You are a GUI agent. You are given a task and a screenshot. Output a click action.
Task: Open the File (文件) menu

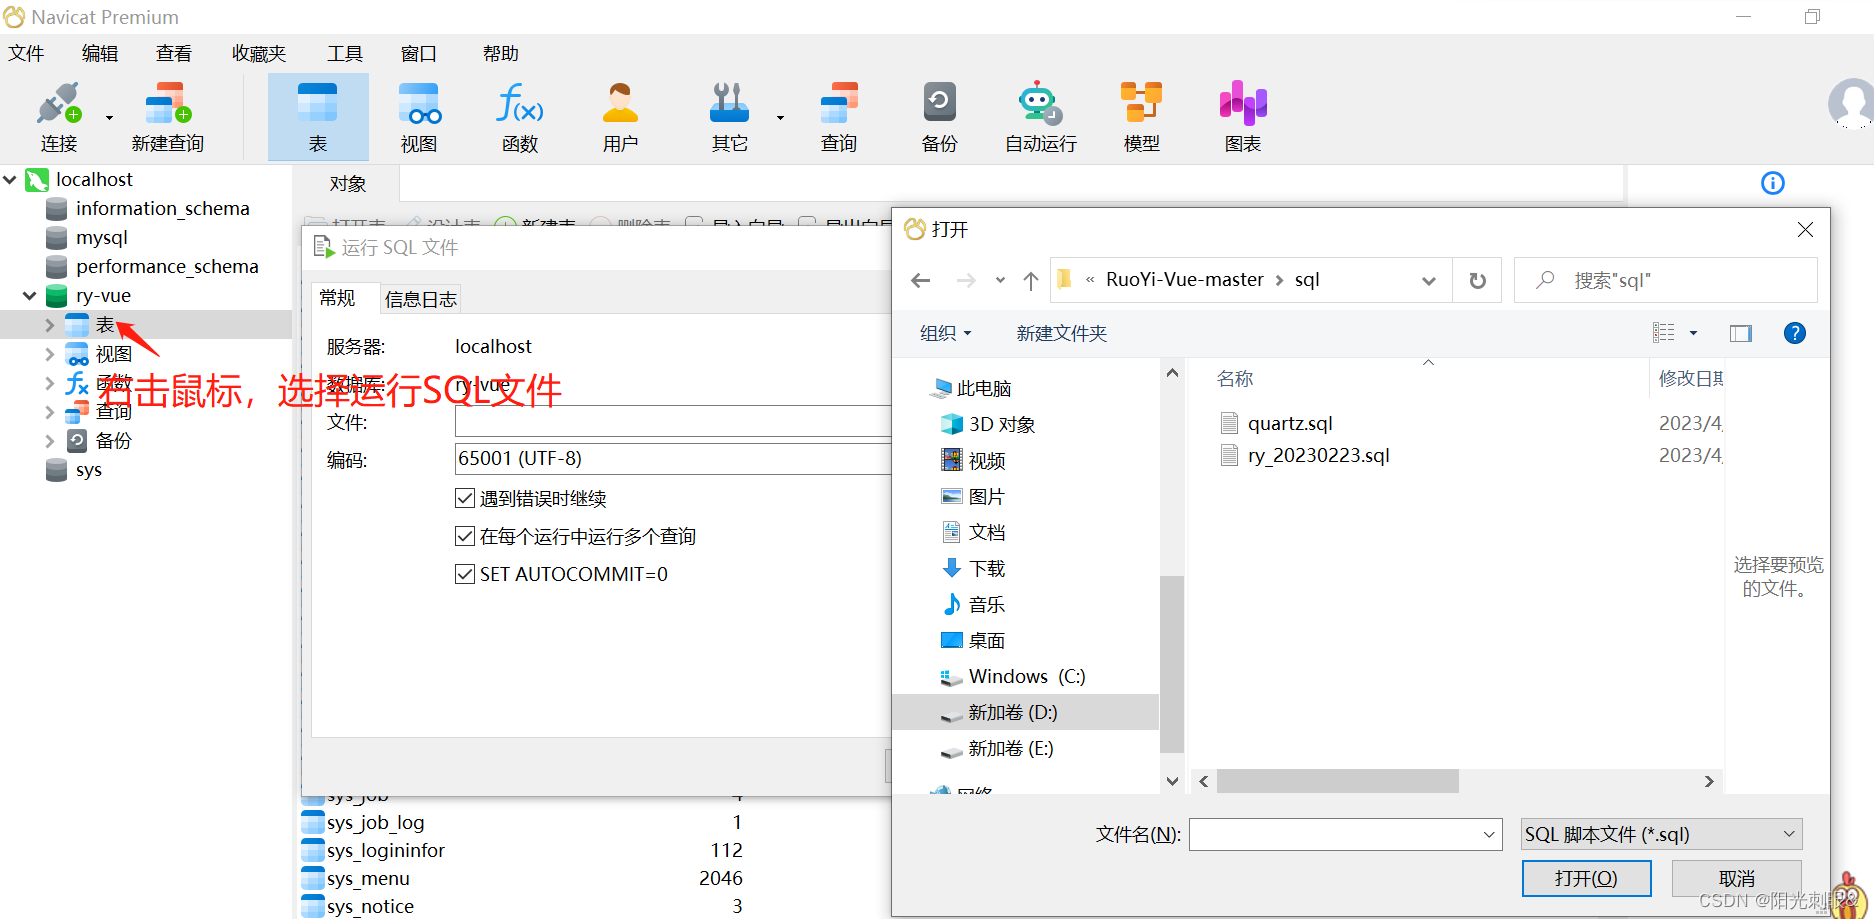pos(26,54)
